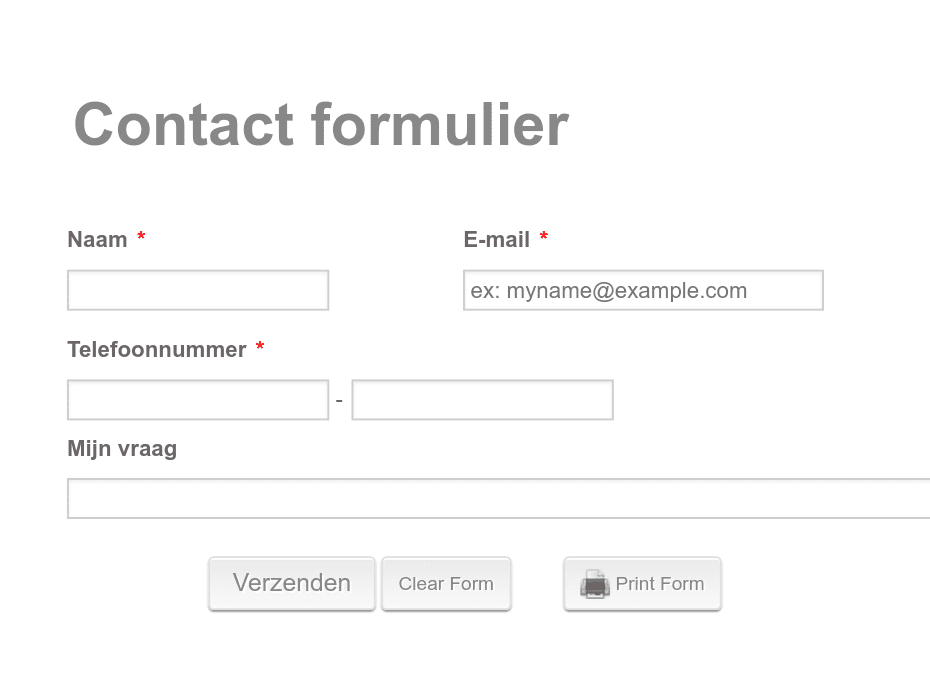
Task: Click into the Mijn vraag text field
Action: pos(499,499)
